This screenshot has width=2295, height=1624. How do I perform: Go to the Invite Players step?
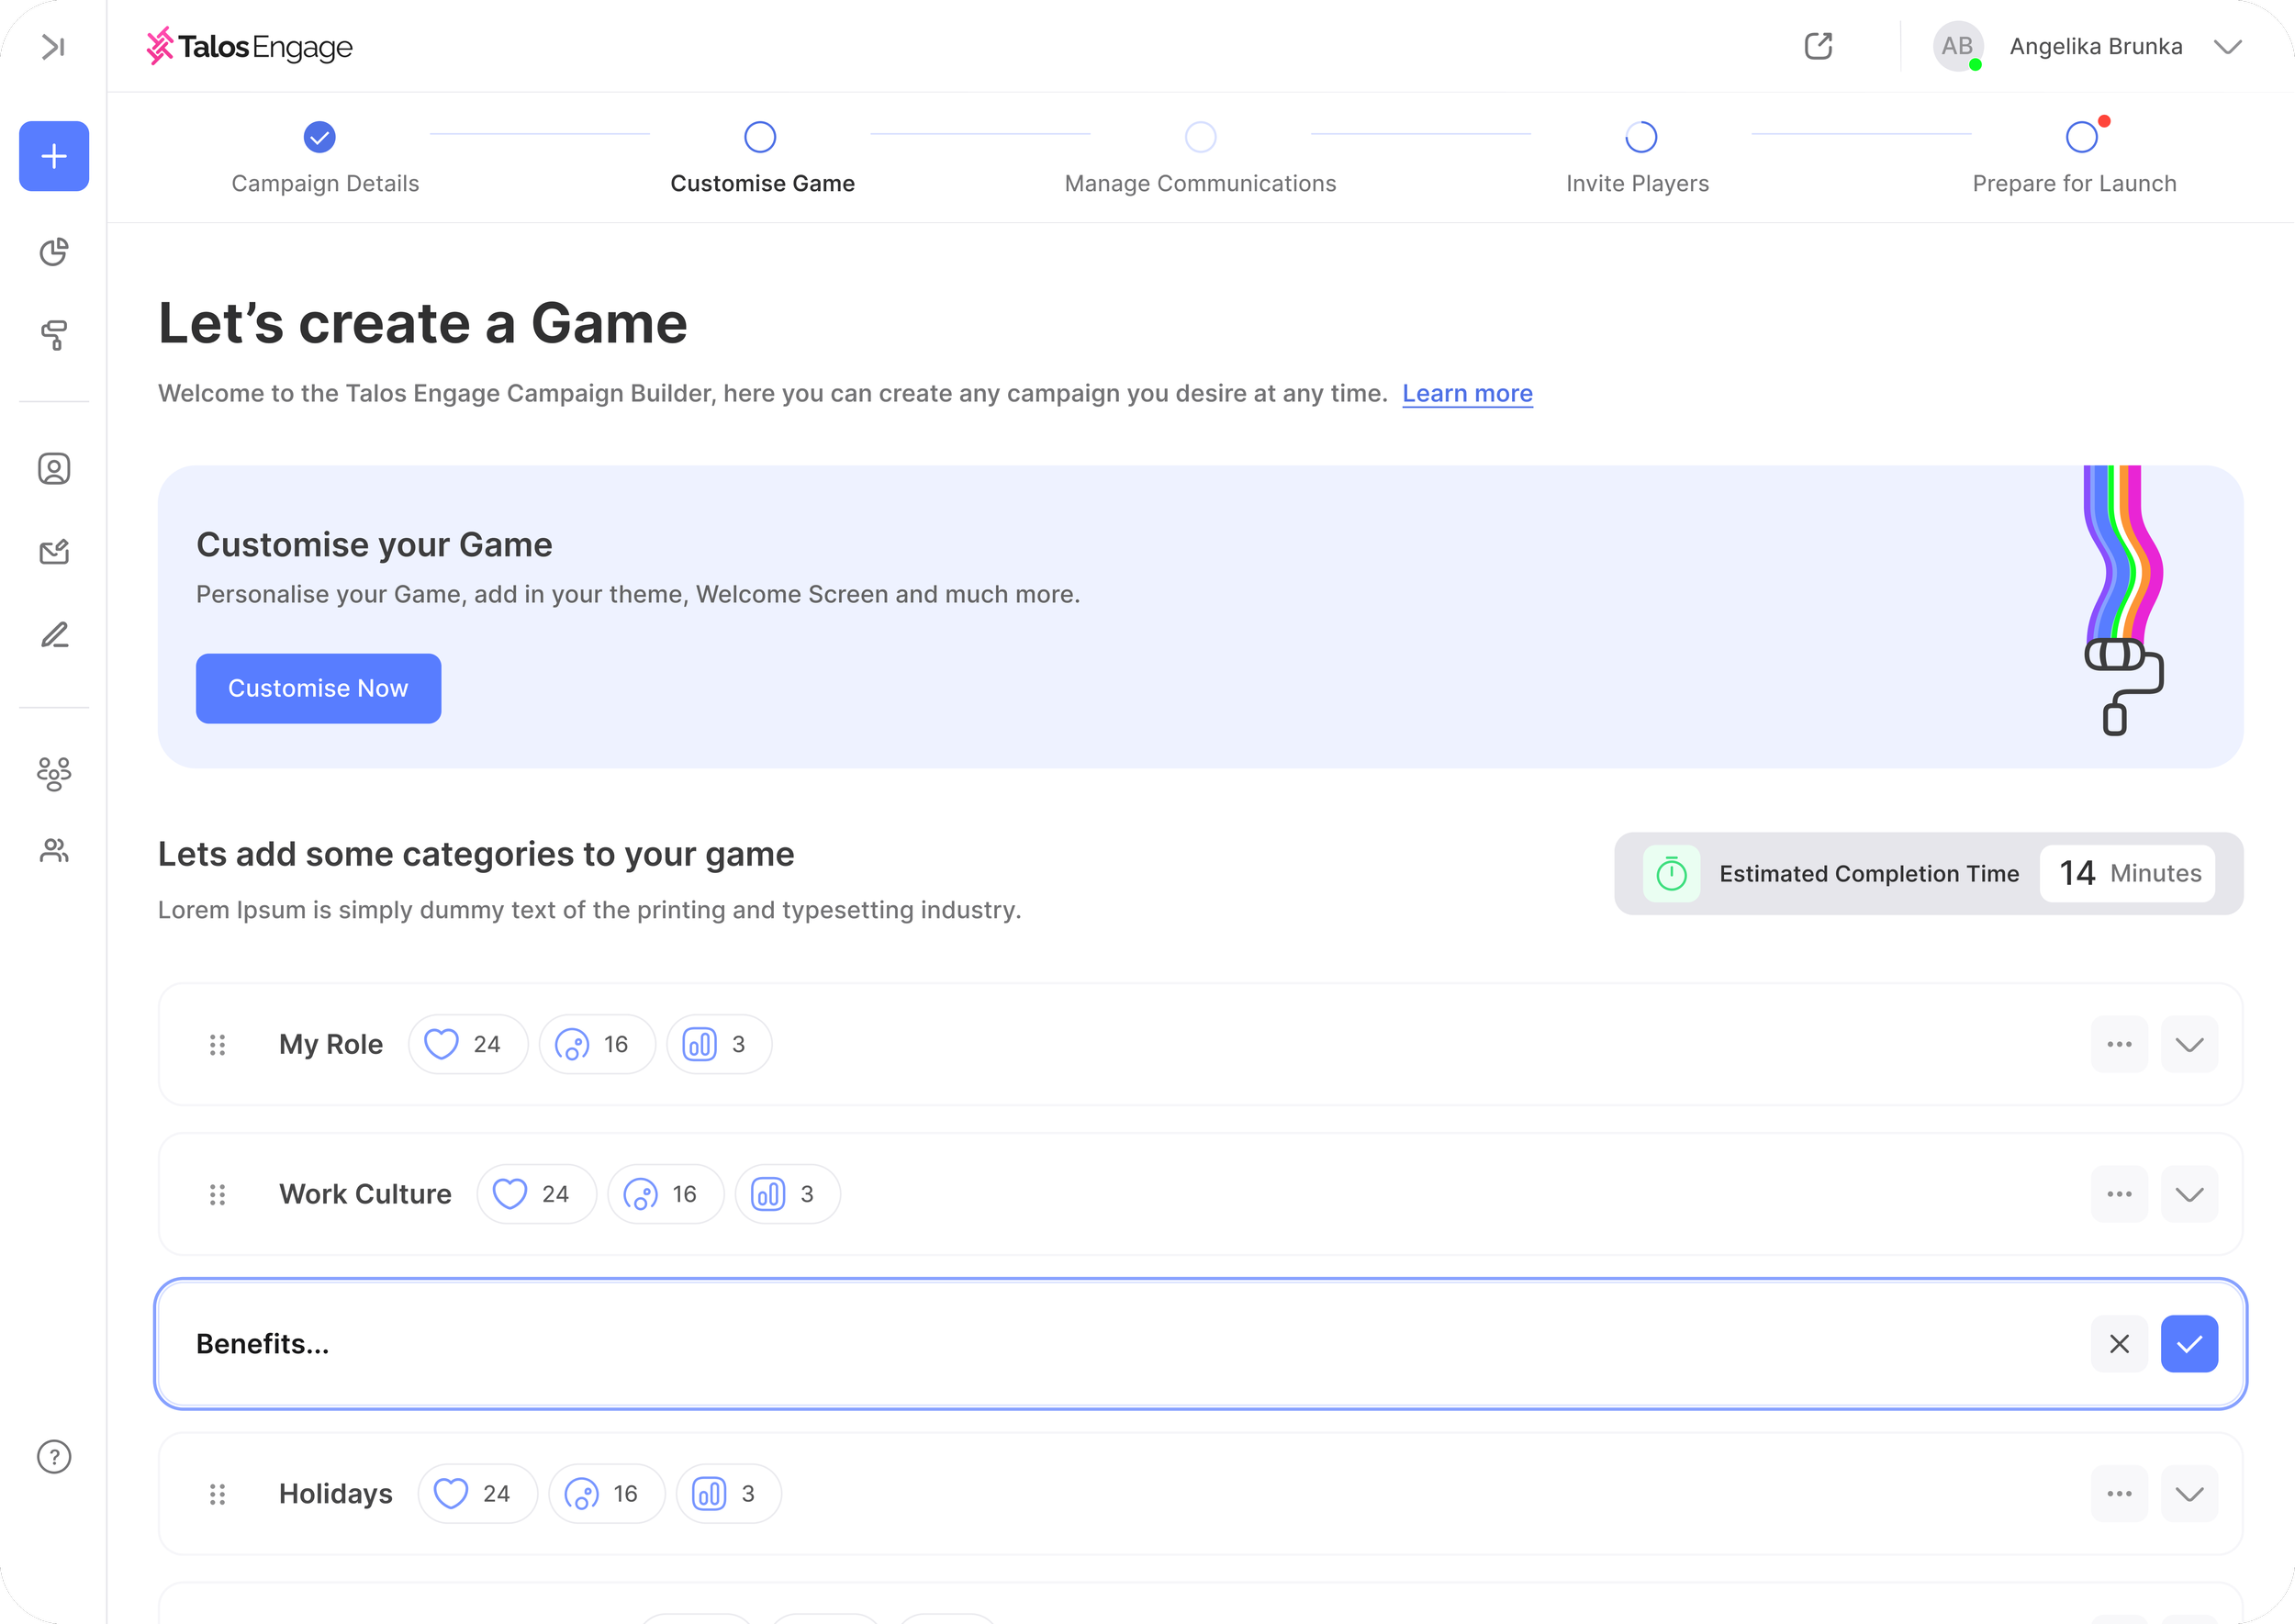1638,158
